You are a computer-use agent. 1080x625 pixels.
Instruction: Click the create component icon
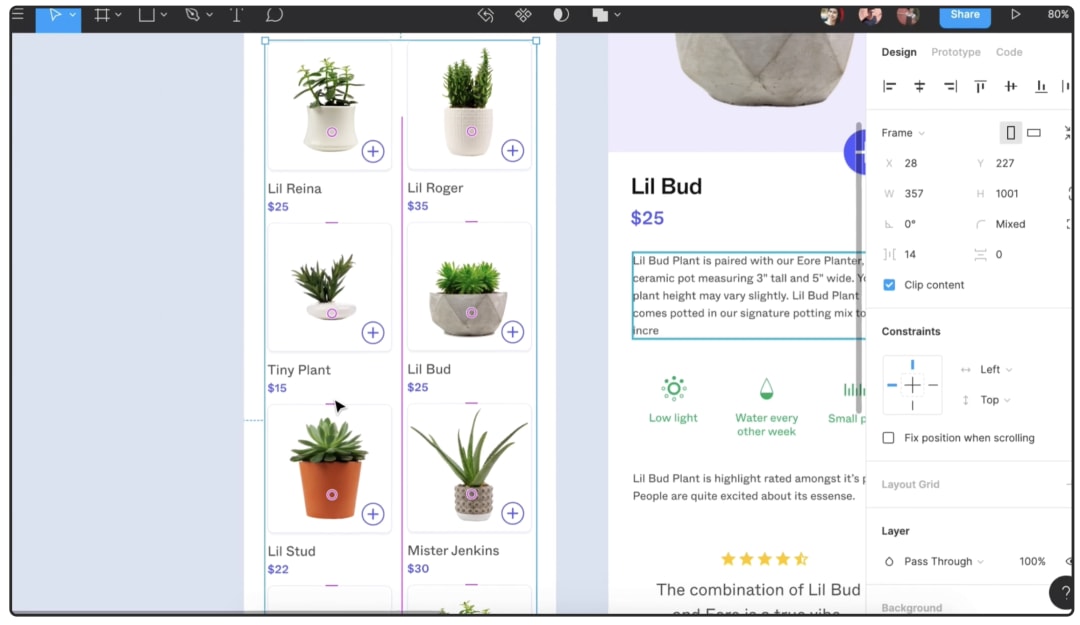[523, 14]
